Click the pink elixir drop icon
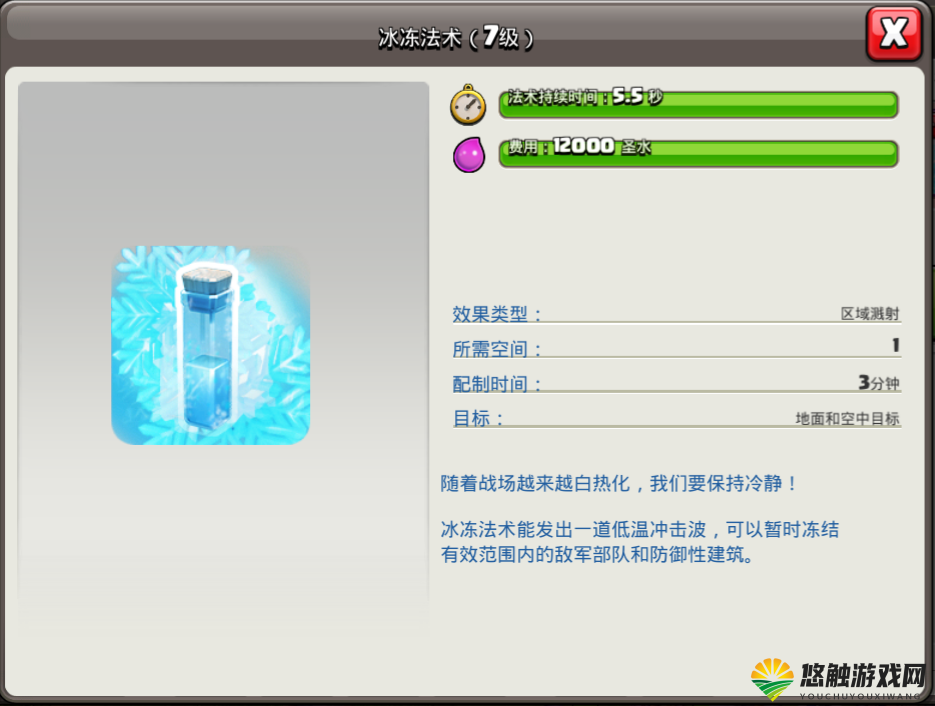Image resolution: width=935 pixels, height=706 pixels. coord(469,154)
